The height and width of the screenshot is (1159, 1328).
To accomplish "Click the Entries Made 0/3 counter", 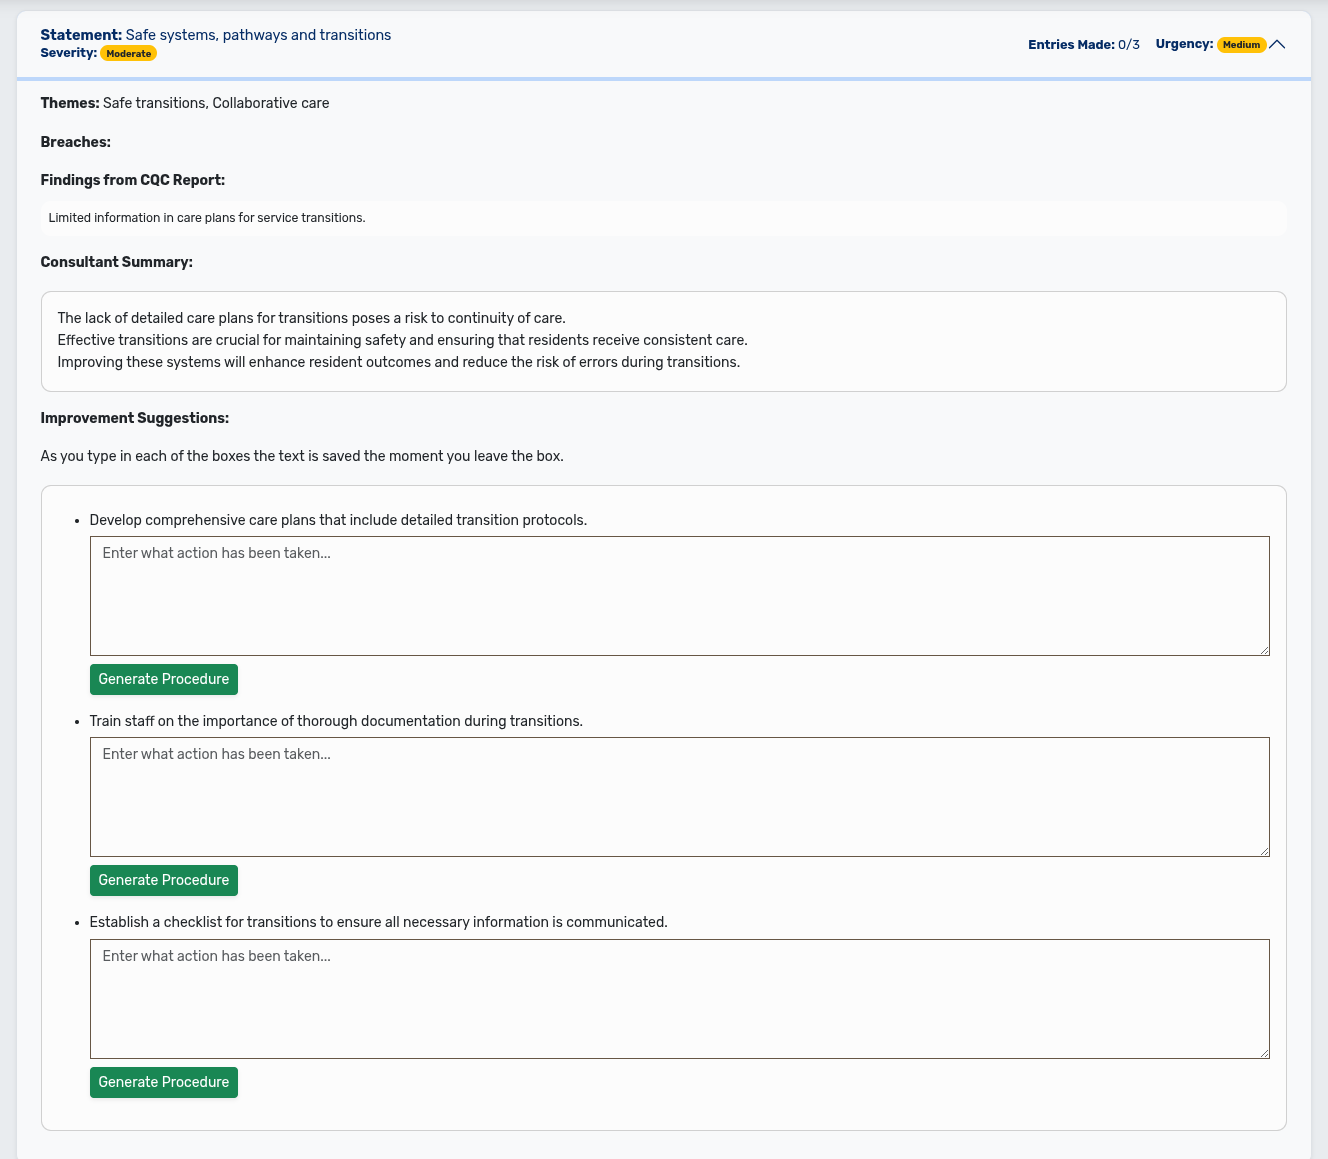I will tap(1083, 45).
